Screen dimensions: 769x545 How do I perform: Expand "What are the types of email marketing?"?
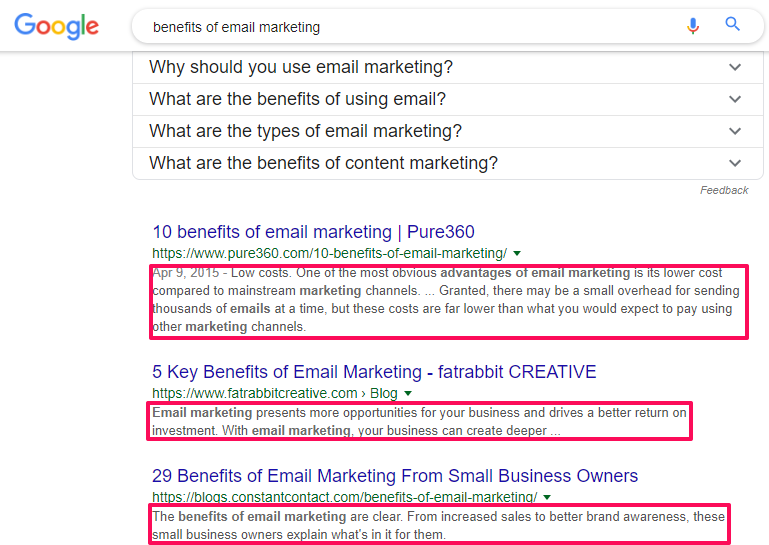(305, 131)
